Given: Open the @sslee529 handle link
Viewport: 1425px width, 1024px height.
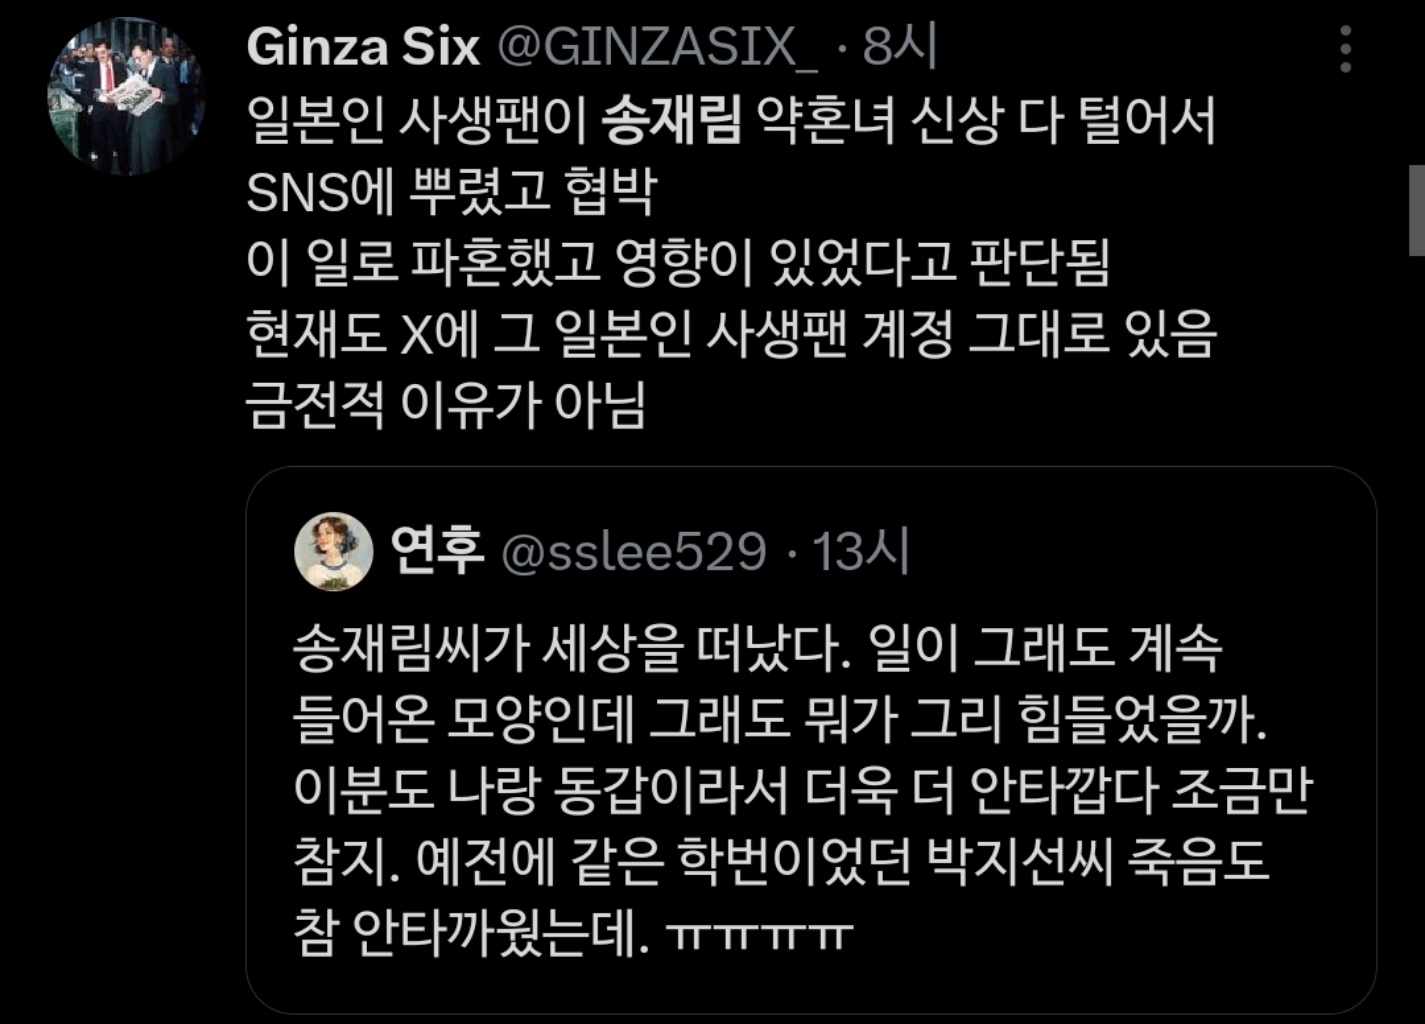Looking at the screenshot, I should coord(633,552).
